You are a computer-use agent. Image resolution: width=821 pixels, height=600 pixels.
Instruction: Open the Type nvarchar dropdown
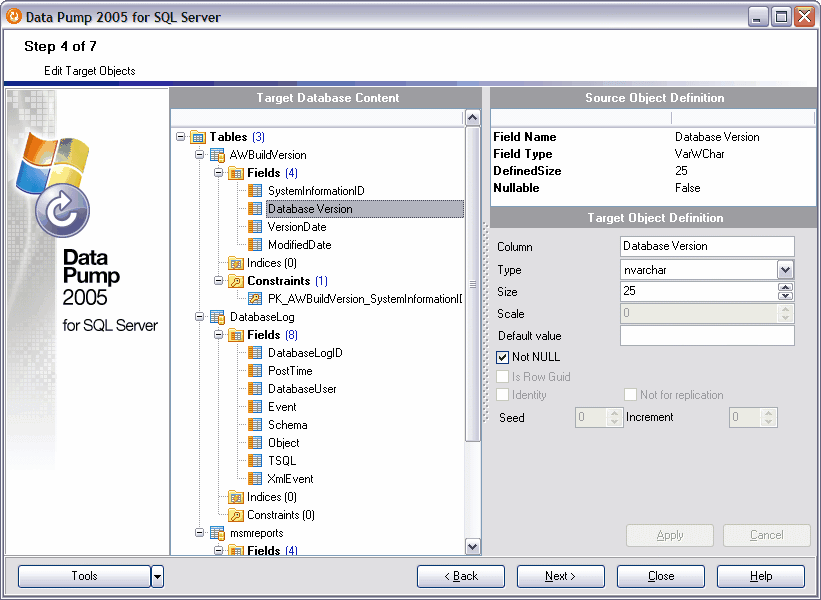785,270
